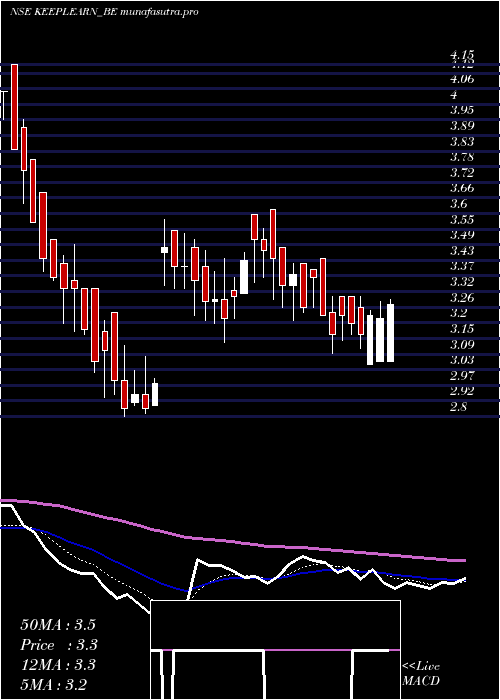Image resolution: width=500 pixels, height=700 pixels.
Task: Click the Price : 3.3 readout
Action: coord(59,645)
